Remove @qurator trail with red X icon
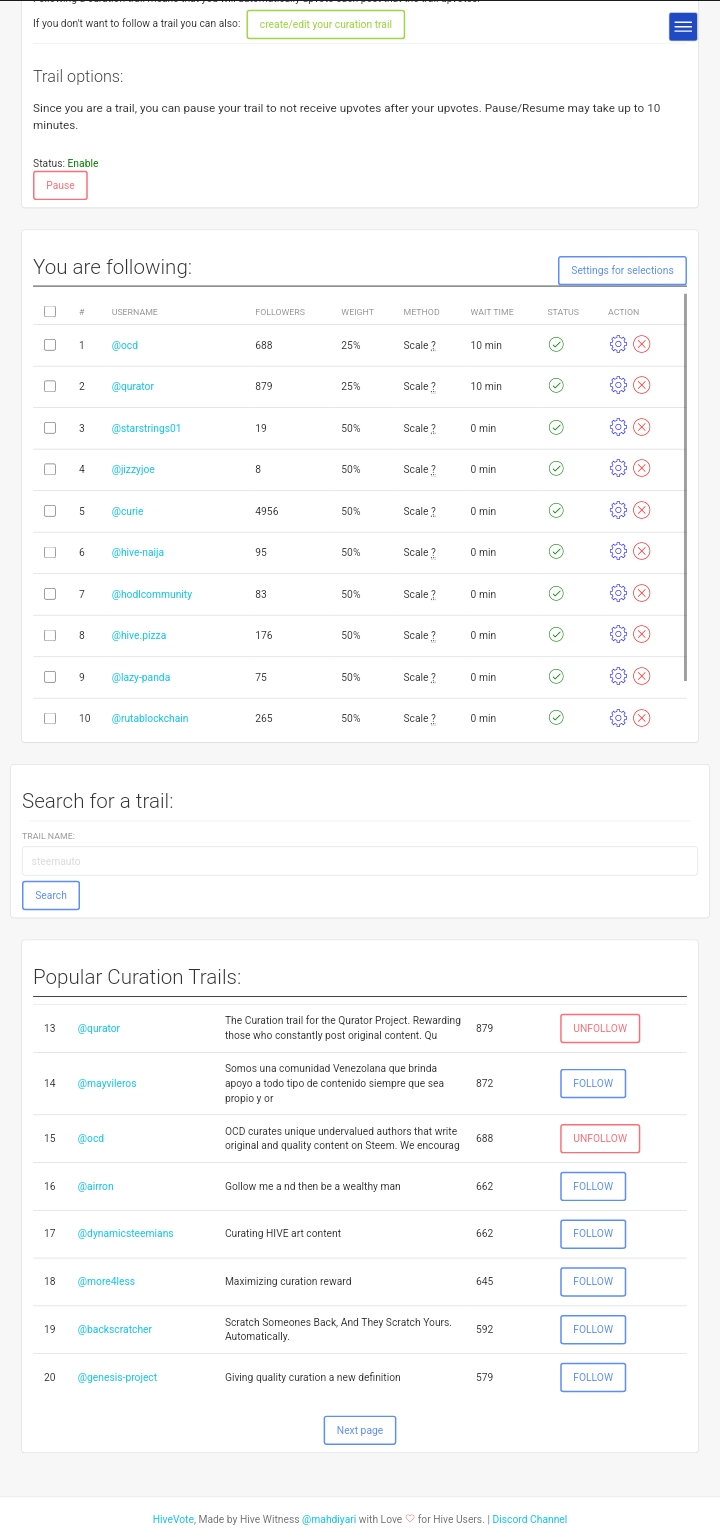 tap(642, 385)
